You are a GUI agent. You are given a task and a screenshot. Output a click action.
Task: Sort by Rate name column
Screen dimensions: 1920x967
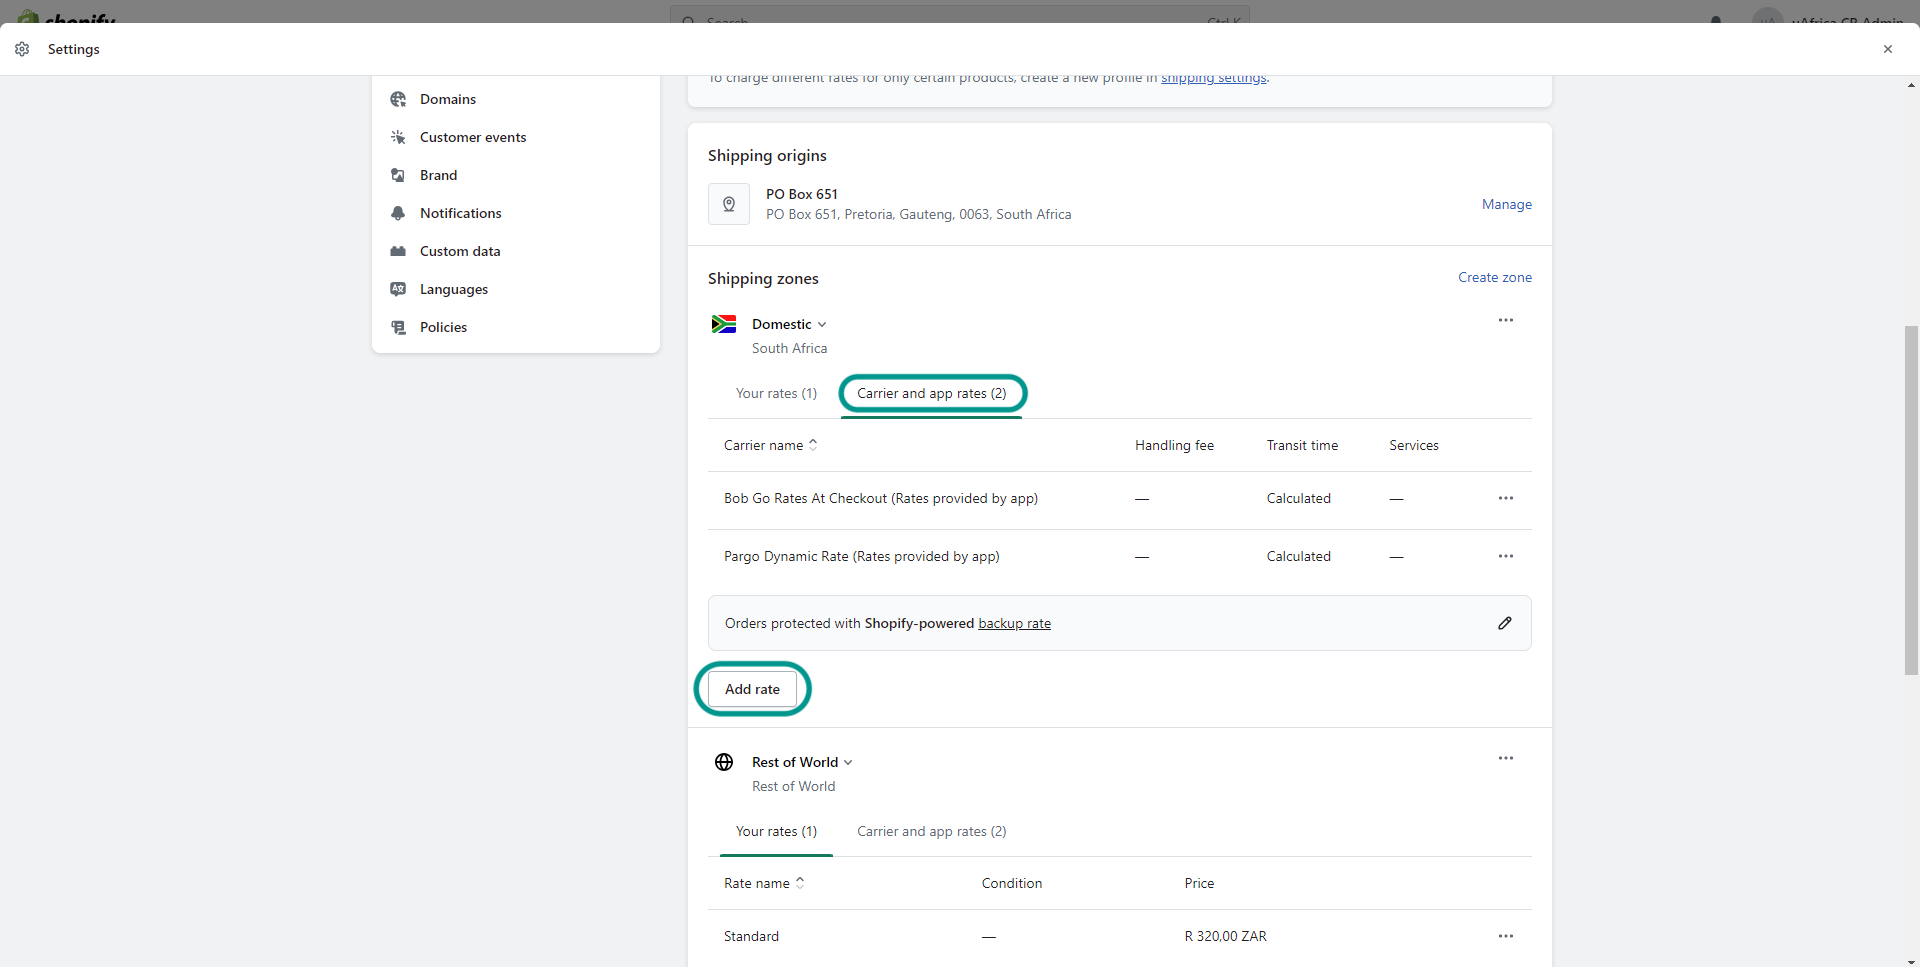click(x=765, y=883)
